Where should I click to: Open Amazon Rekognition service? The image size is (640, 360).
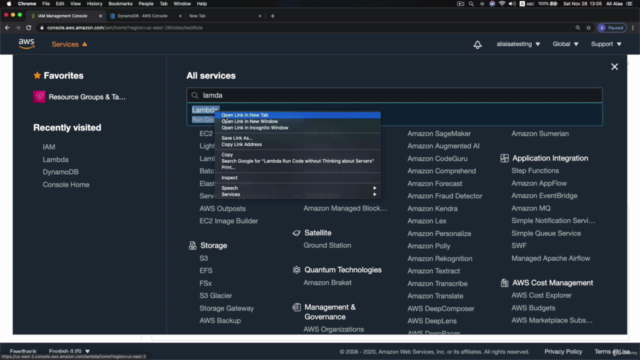click(x=440, y=258)
